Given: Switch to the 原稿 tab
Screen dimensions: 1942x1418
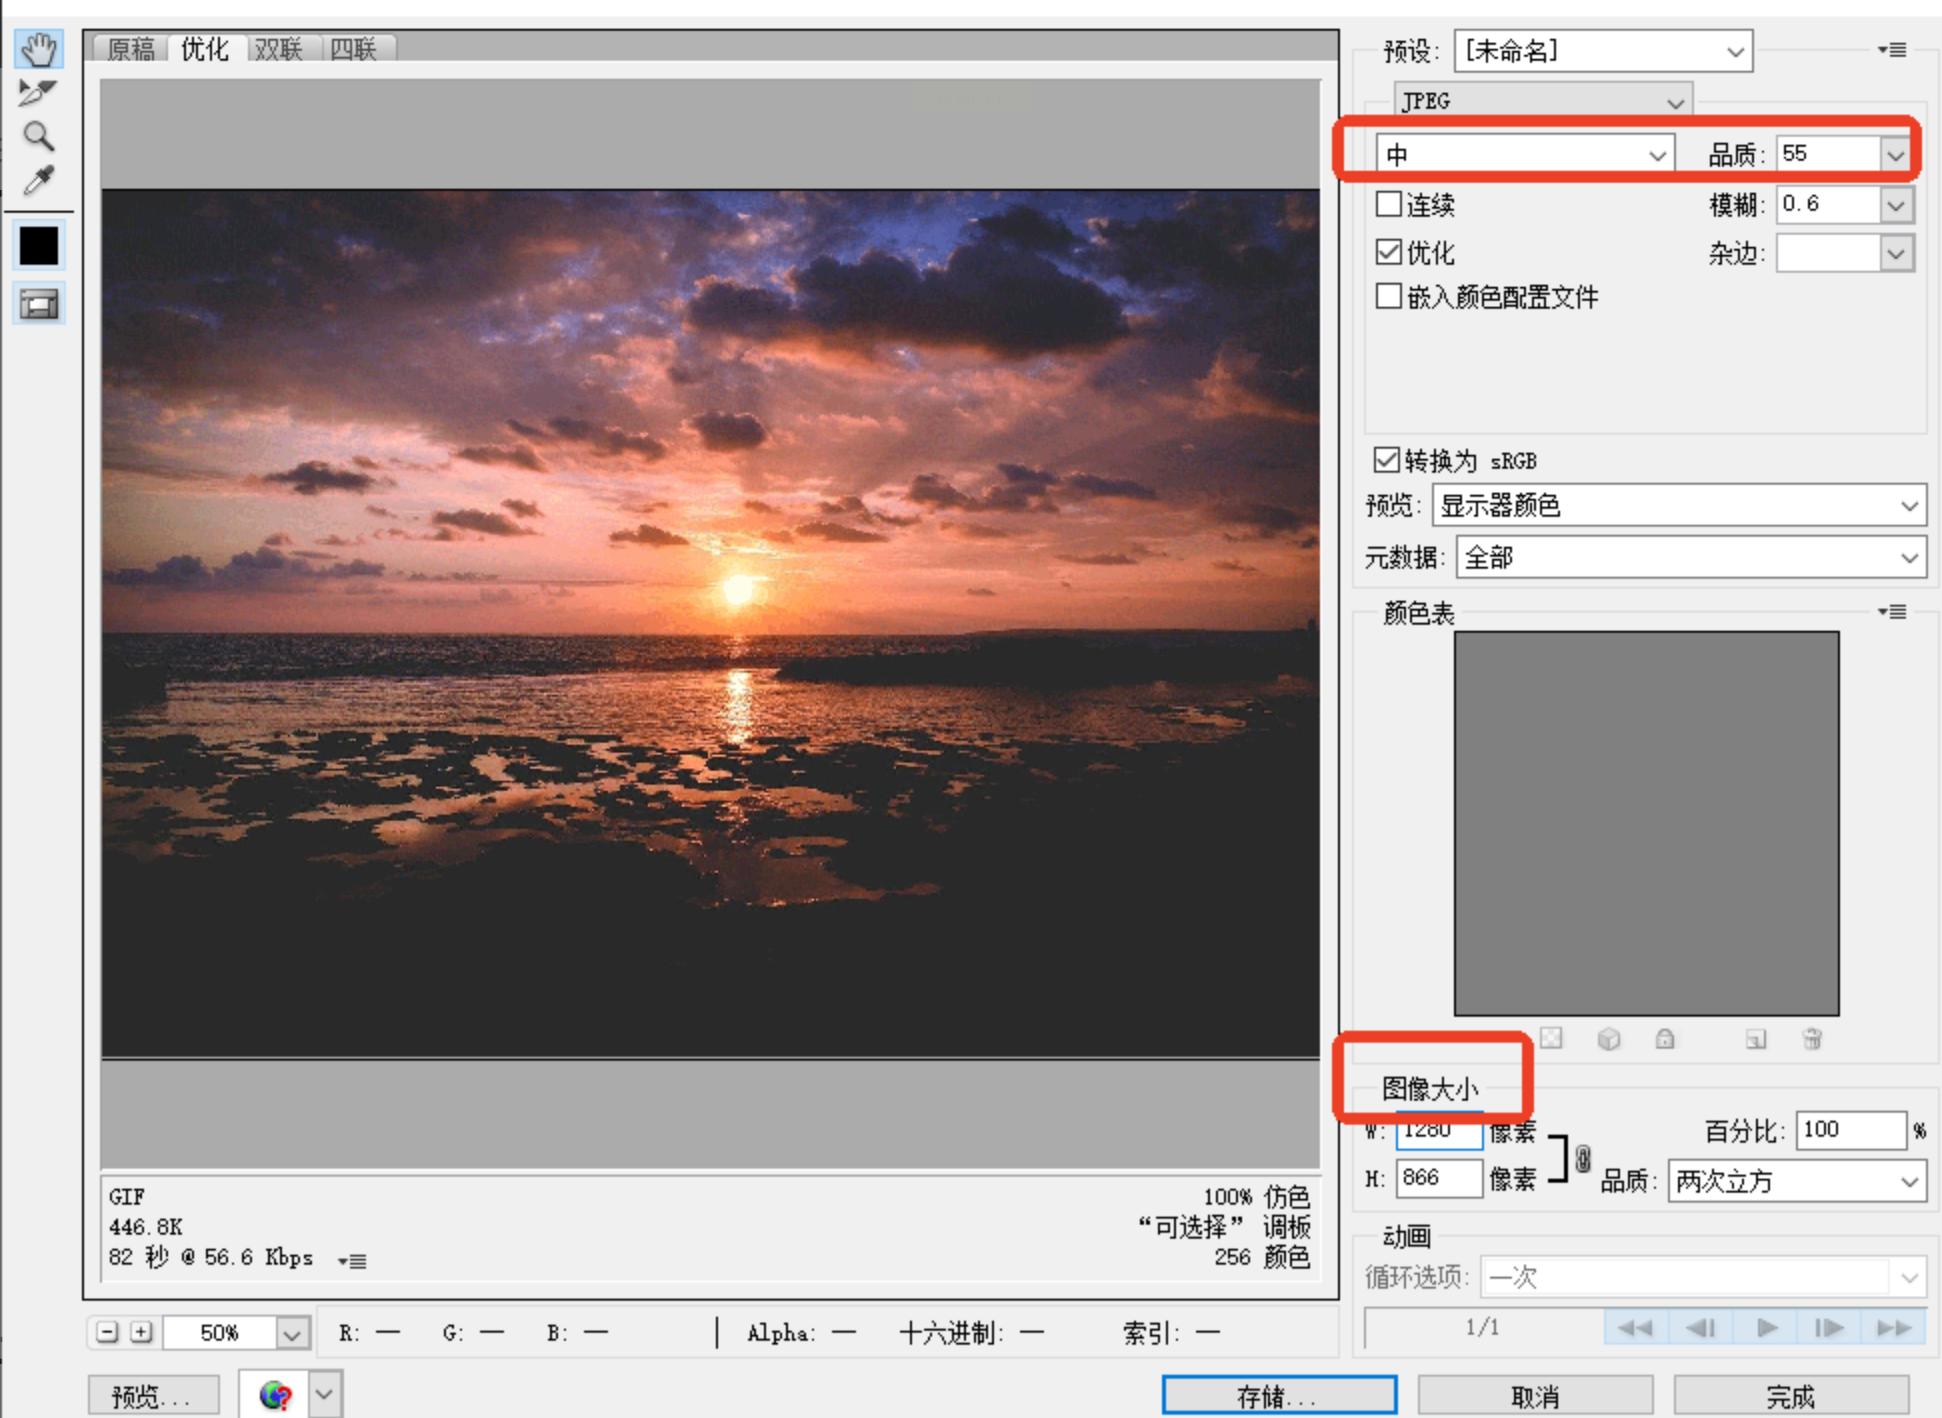Looking at the screenshot, I should point(131,48).
